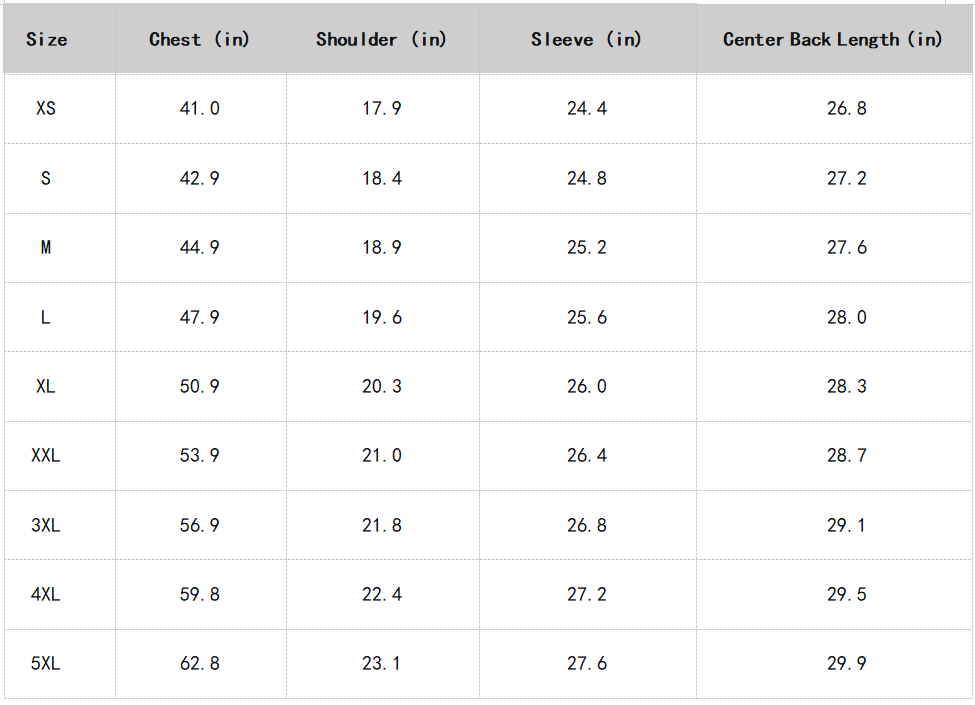Click the Size column header
Viewport: 975px width, 705px height.
(x=47, y=40)
